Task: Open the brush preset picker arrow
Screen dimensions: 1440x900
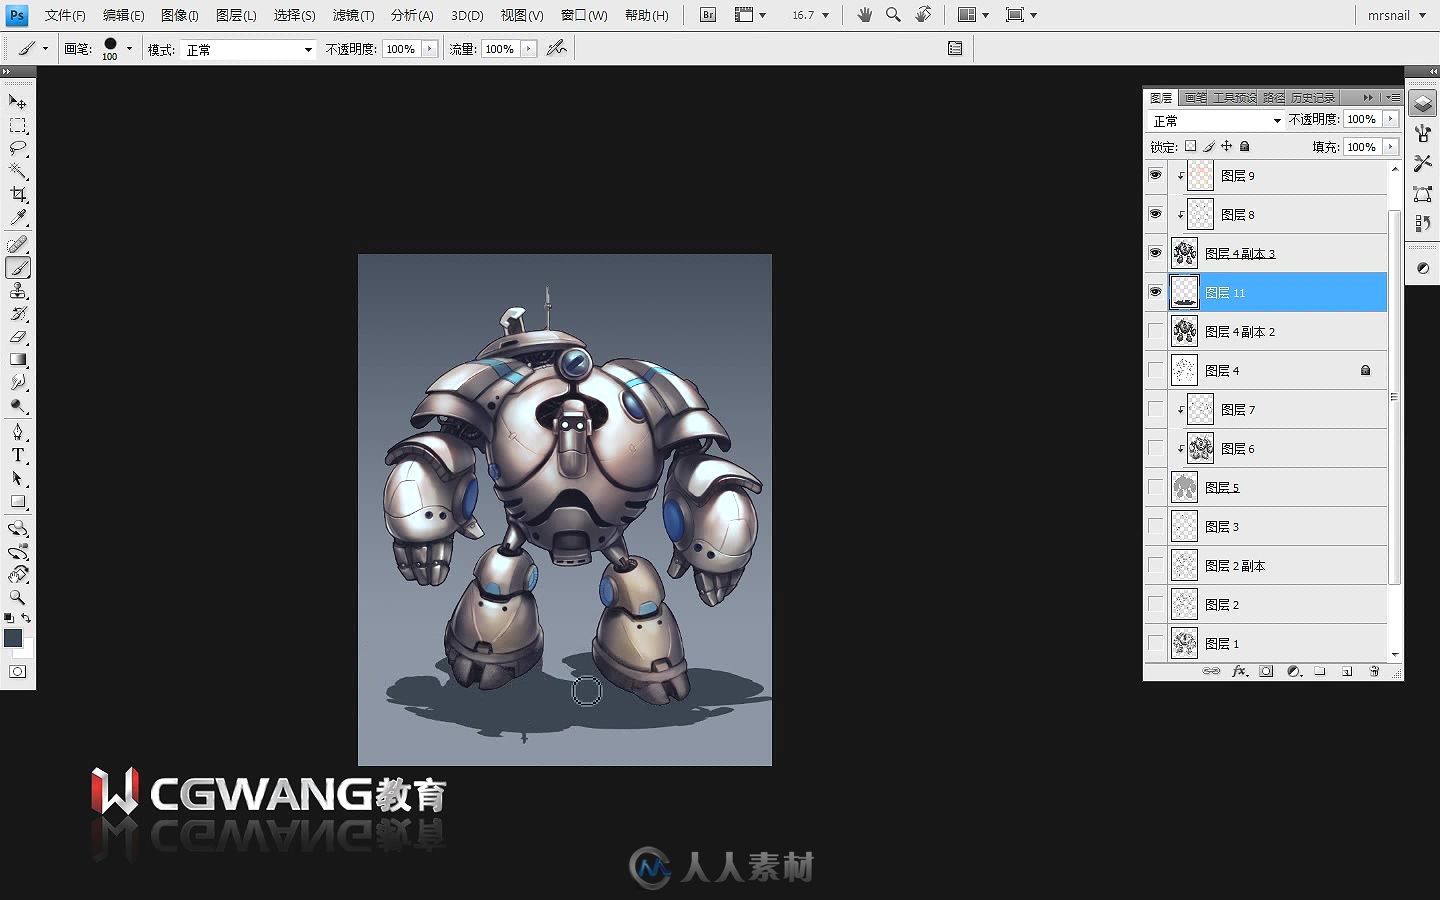Action: pos(129,48)
